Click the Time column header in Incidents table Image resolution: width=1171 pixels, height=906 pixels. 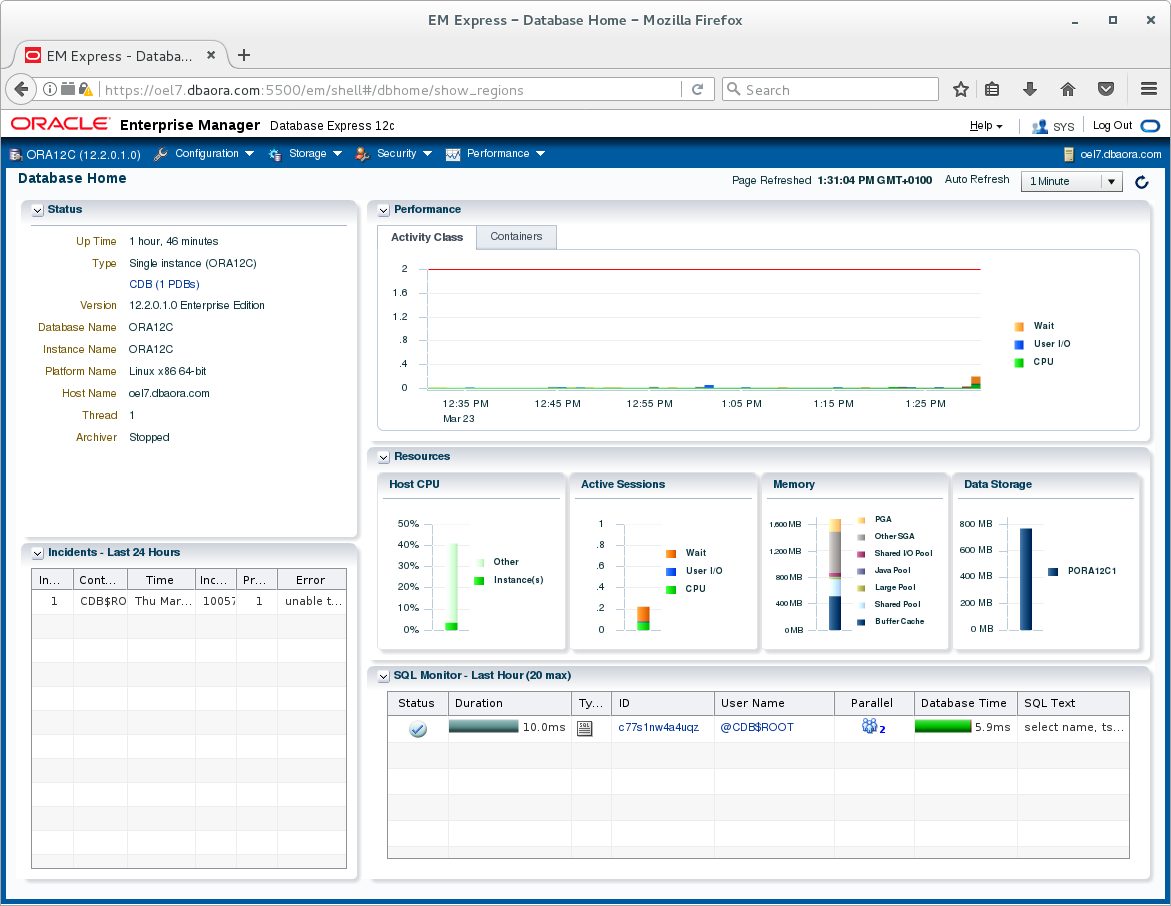click(x=161, y=580)
